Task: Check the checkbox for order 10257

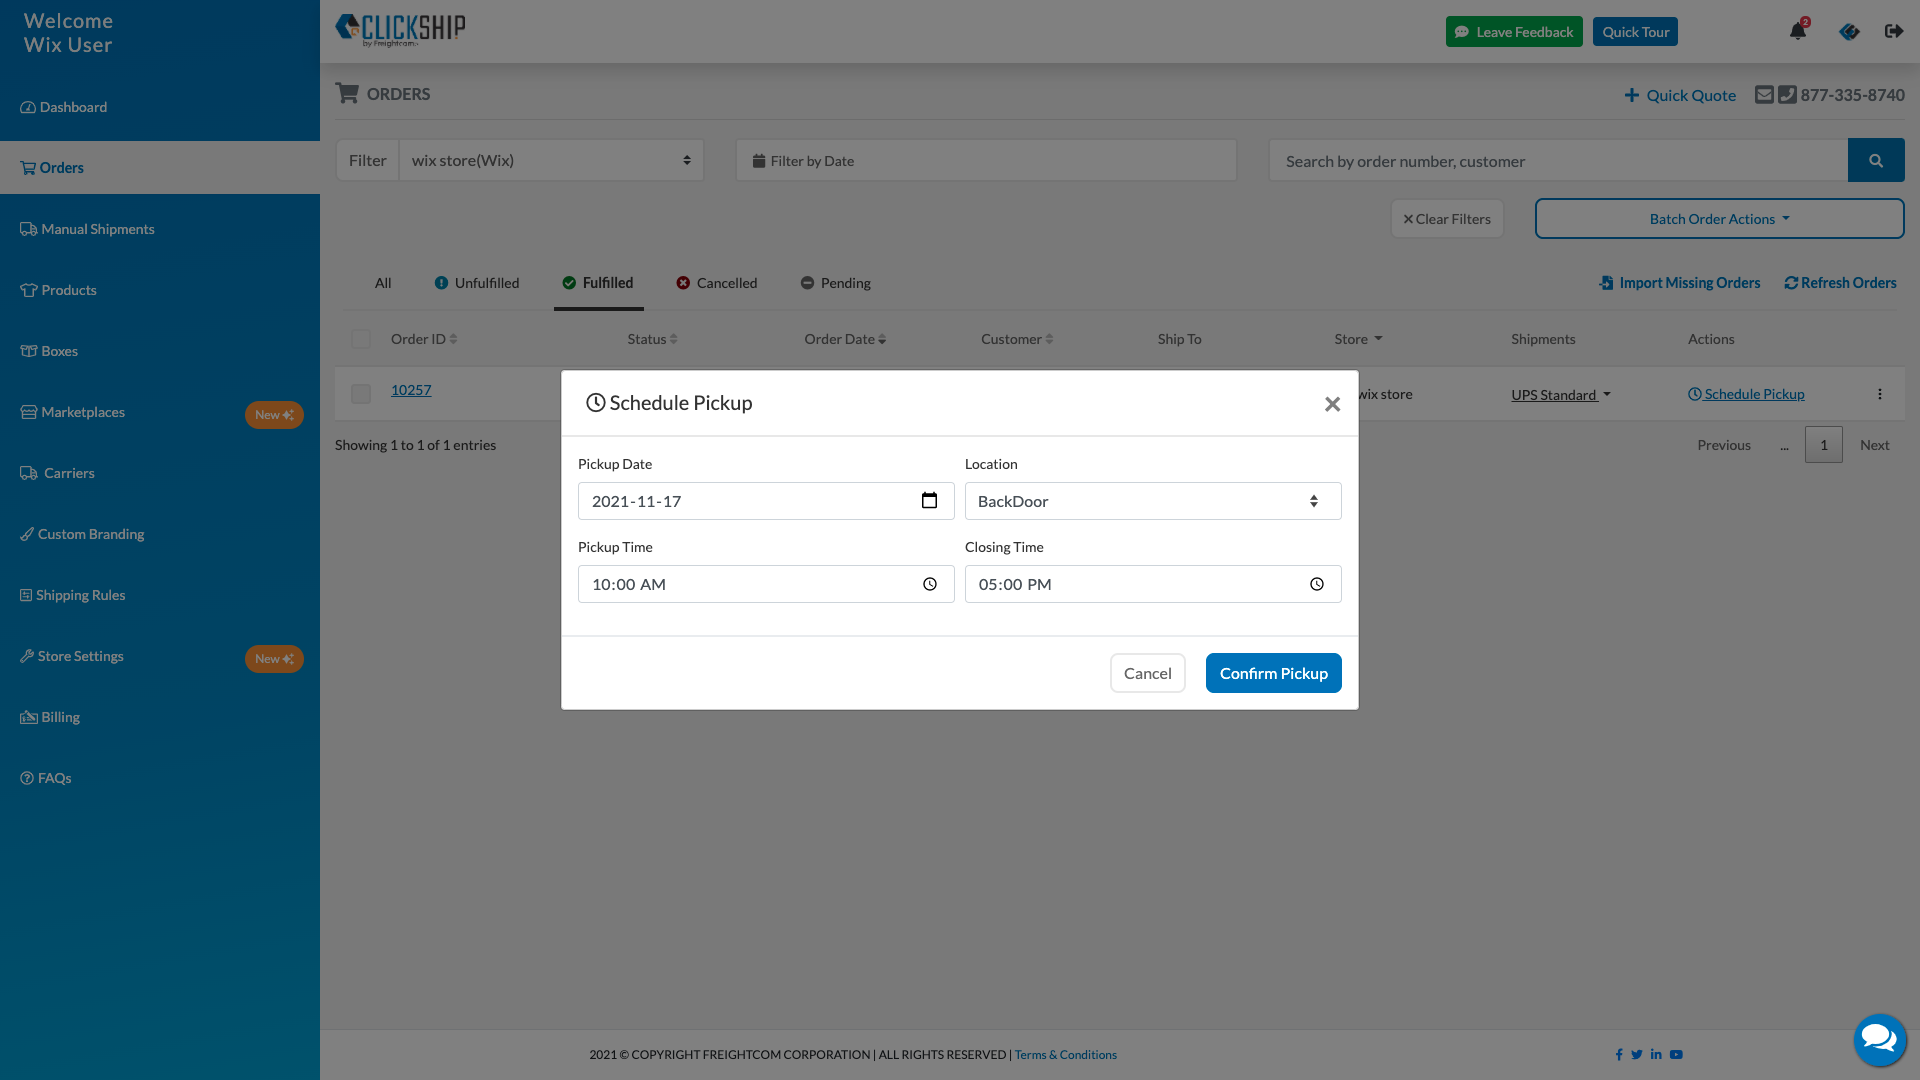Action: pos(360,393)
